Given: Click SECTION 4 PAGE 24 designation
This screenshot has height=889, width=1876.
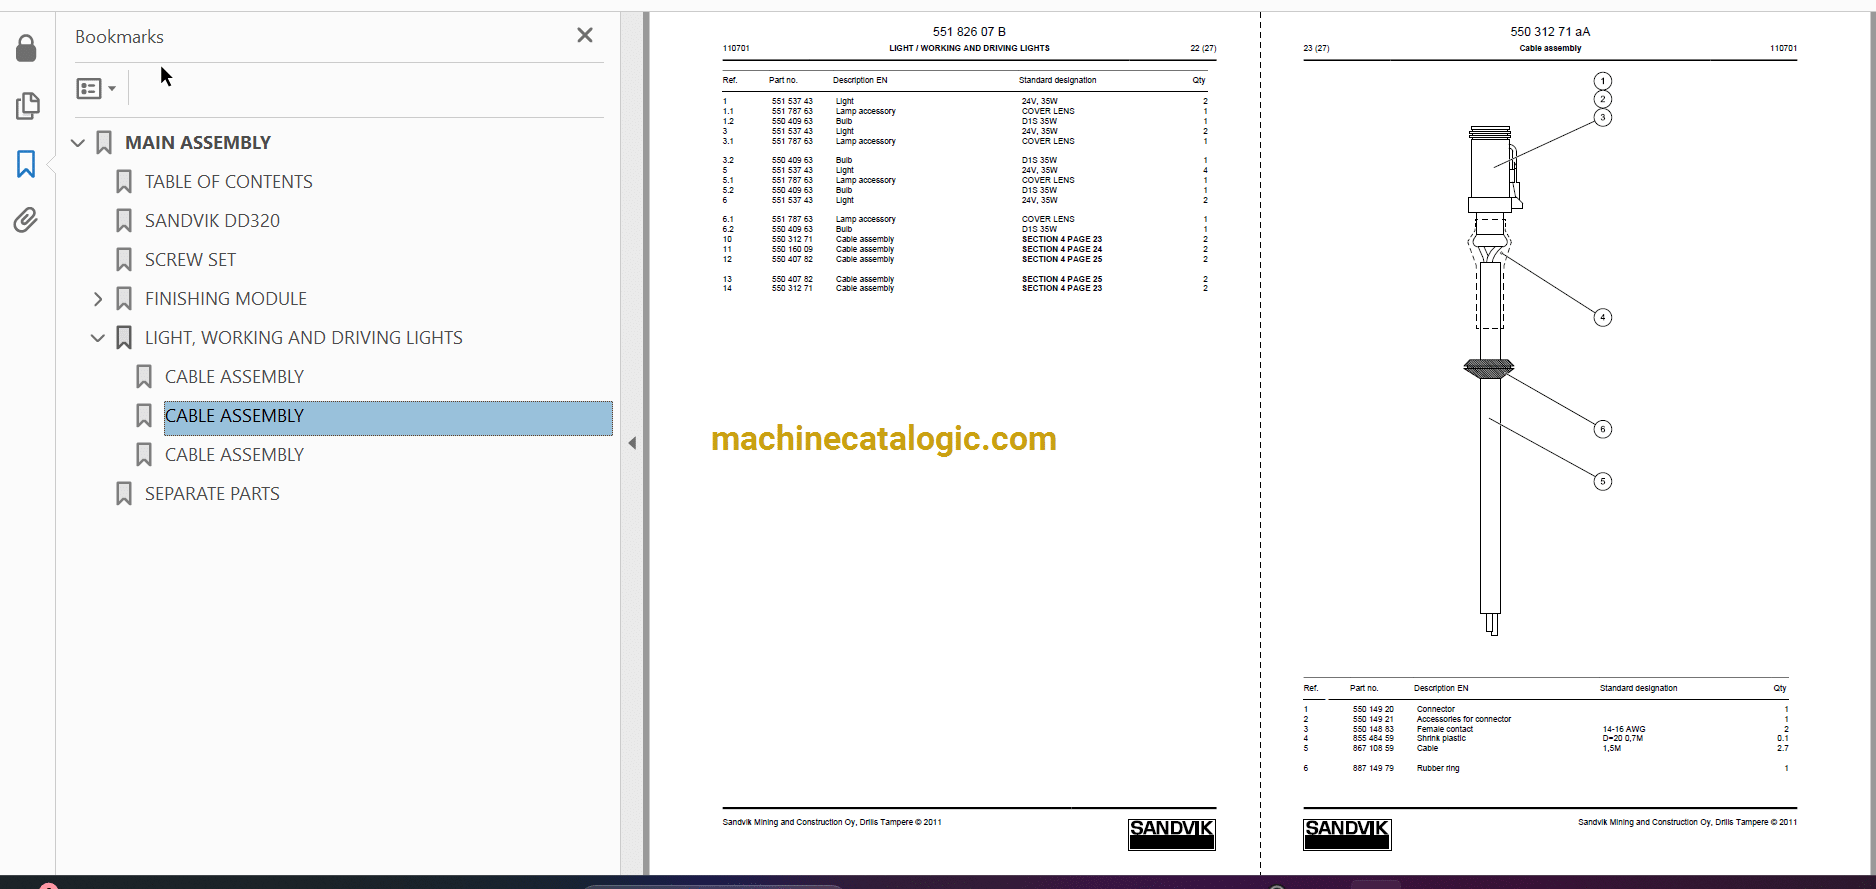Looking at the screenshot, I should pyautogui.click(x=1062, y=249).
